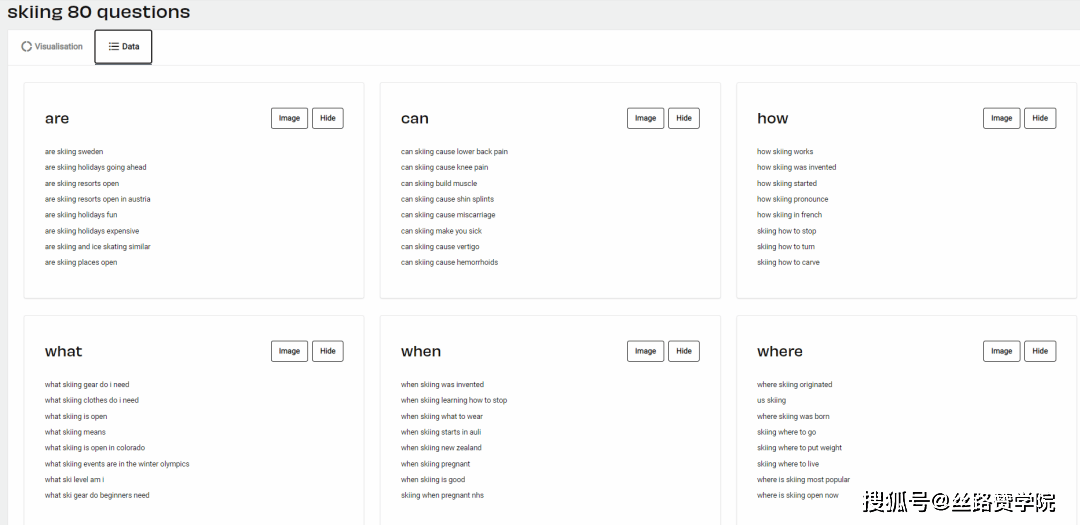Click 'how skiing was invented' query
The height and width of the screenshot is (525, 1080).
(x=796, y=167)
